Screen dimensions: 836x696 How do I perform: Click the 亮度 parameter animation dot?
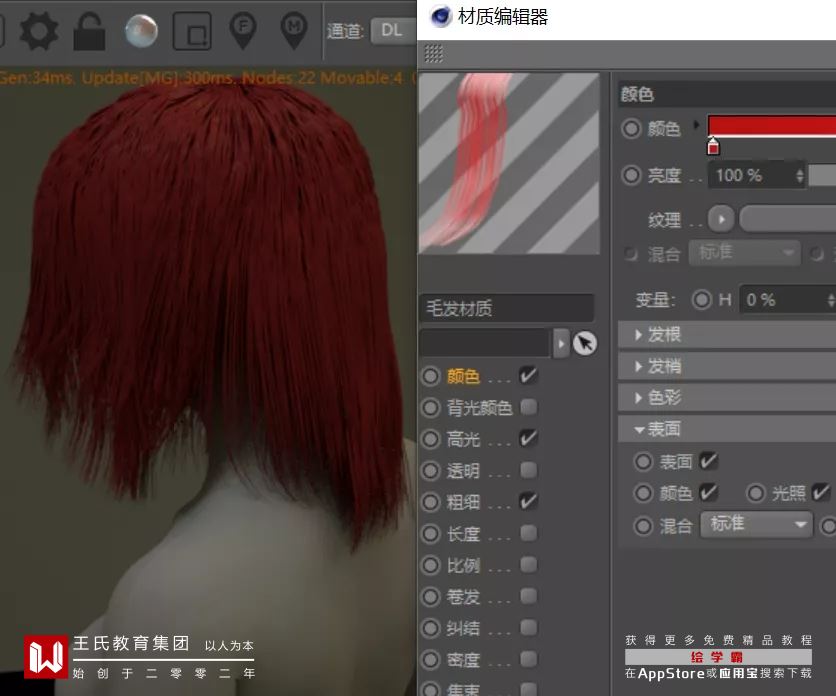(x=631, y=175)
